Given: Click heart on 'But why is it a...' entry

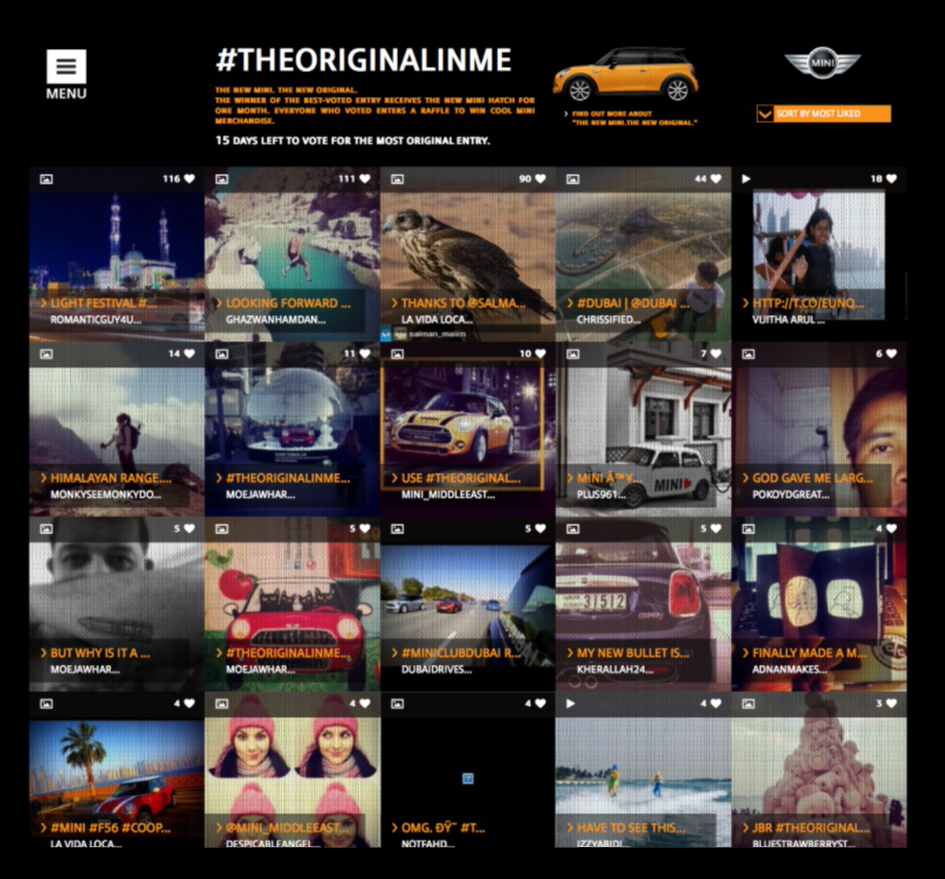Looking at the screenshot, I should tap(189, 528).
